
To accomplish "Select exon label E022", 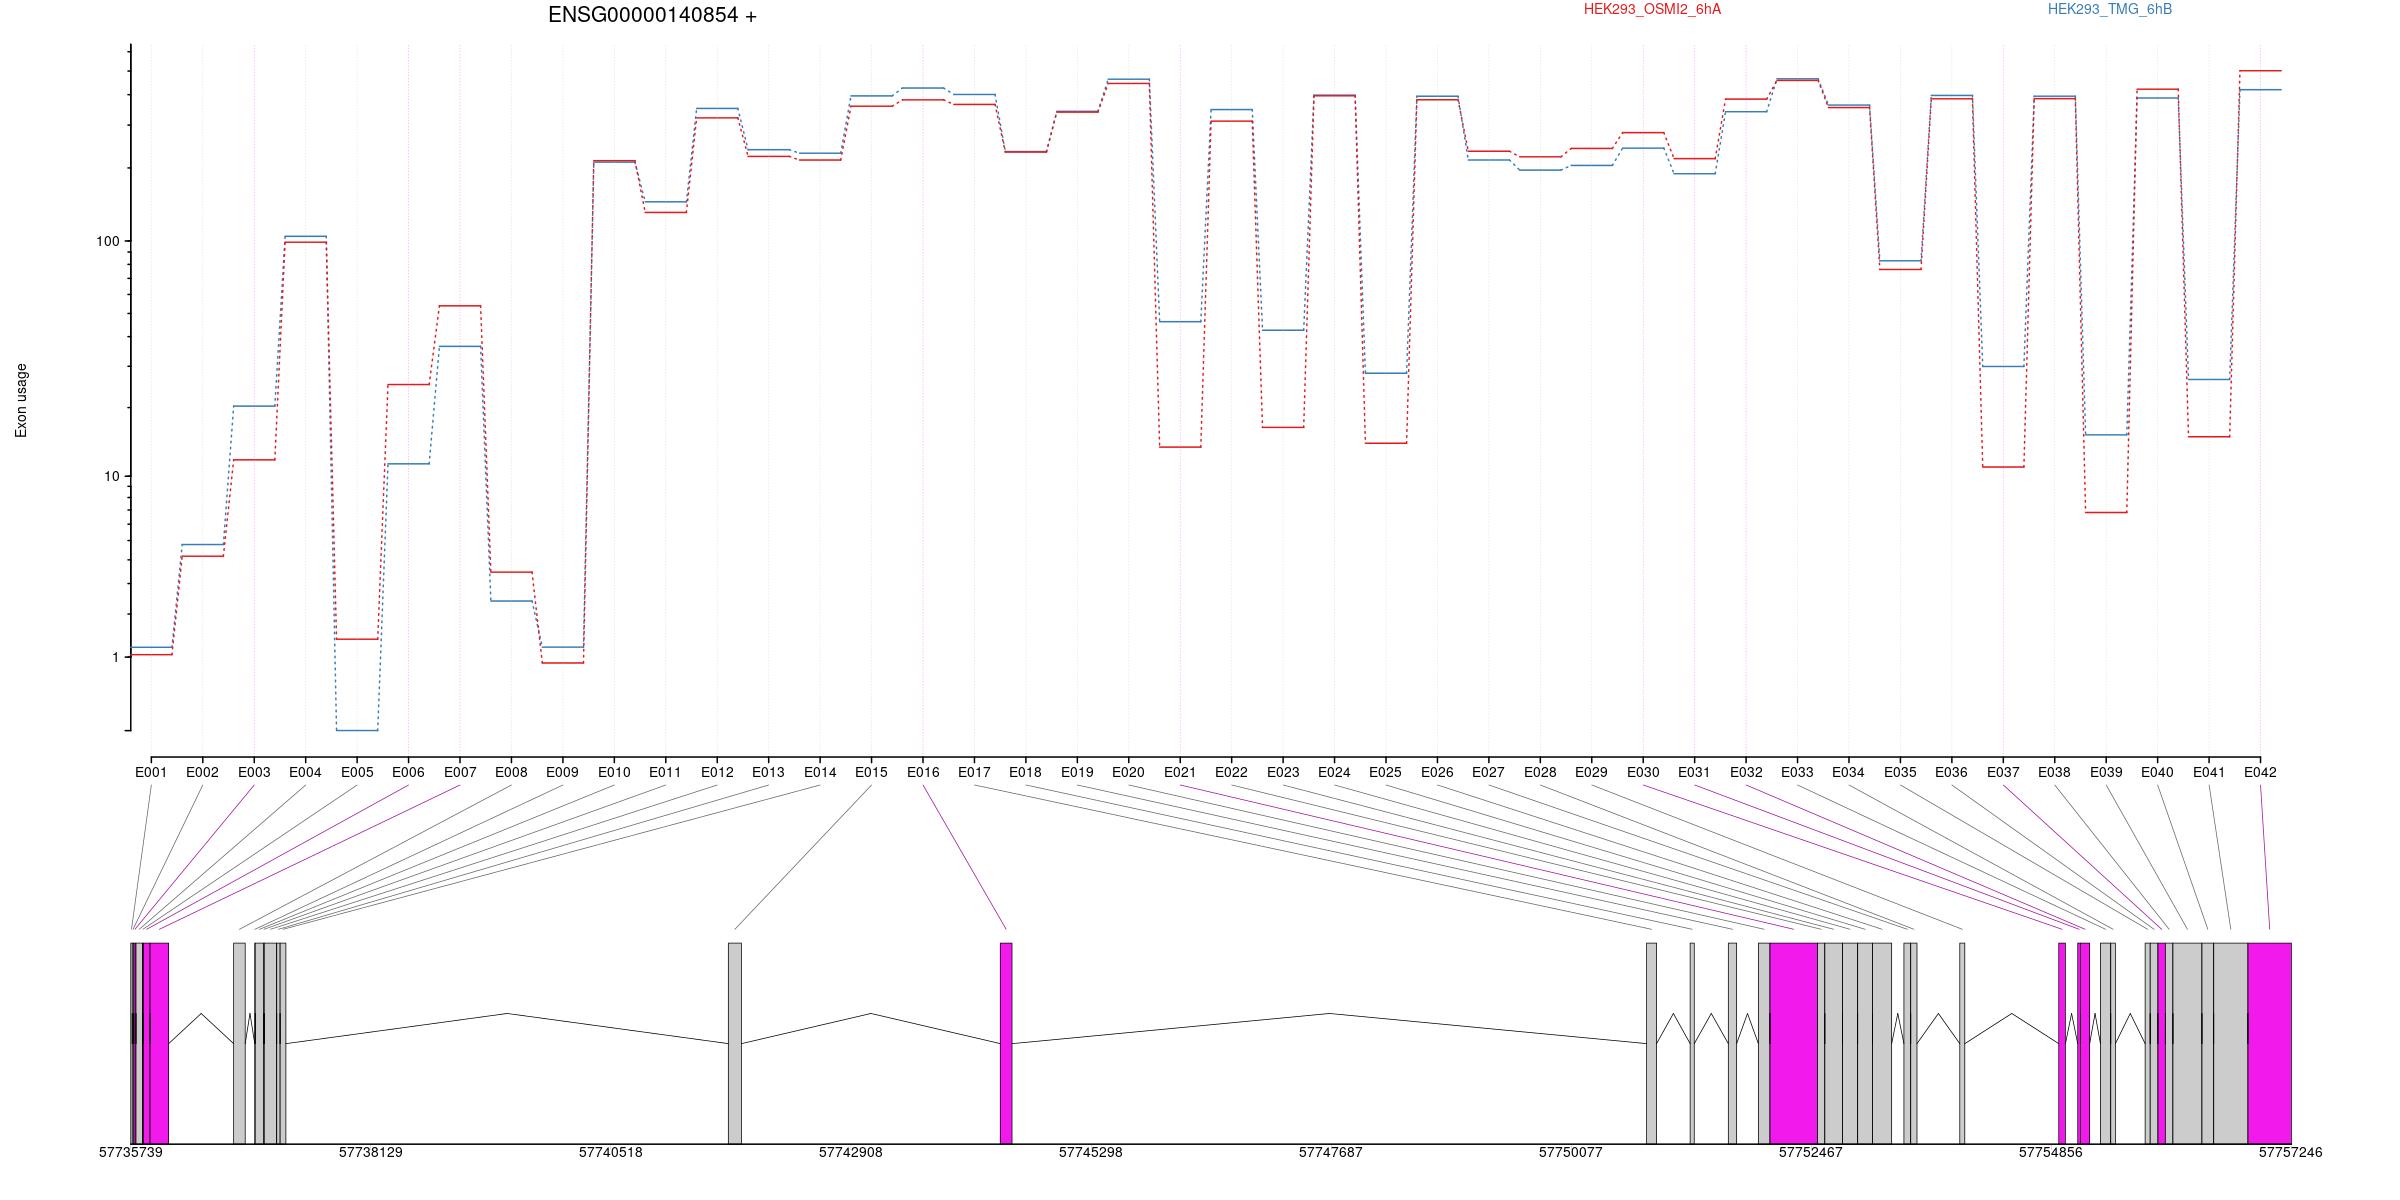I will (x=1231, y=772).
